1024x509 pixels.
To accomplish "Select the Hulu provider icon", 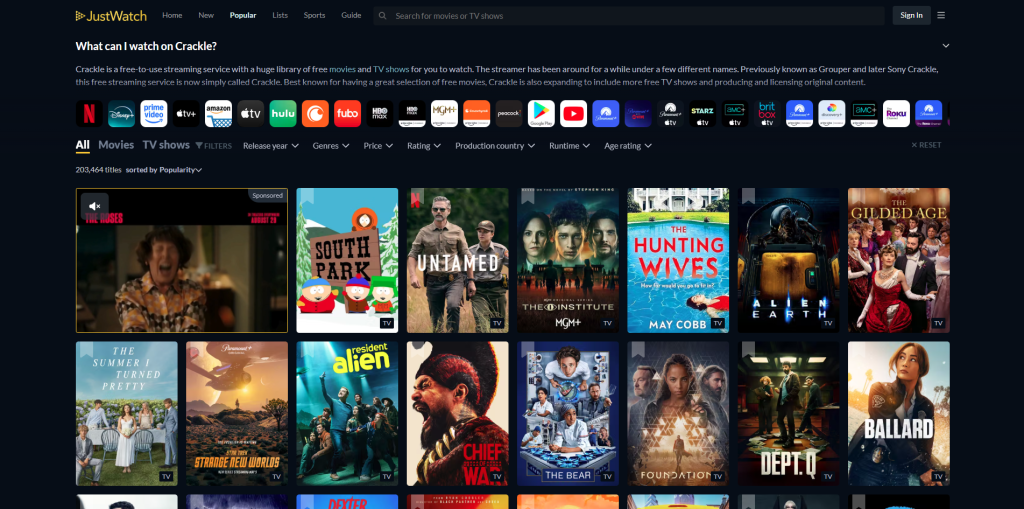I will (x=283, y=114).
